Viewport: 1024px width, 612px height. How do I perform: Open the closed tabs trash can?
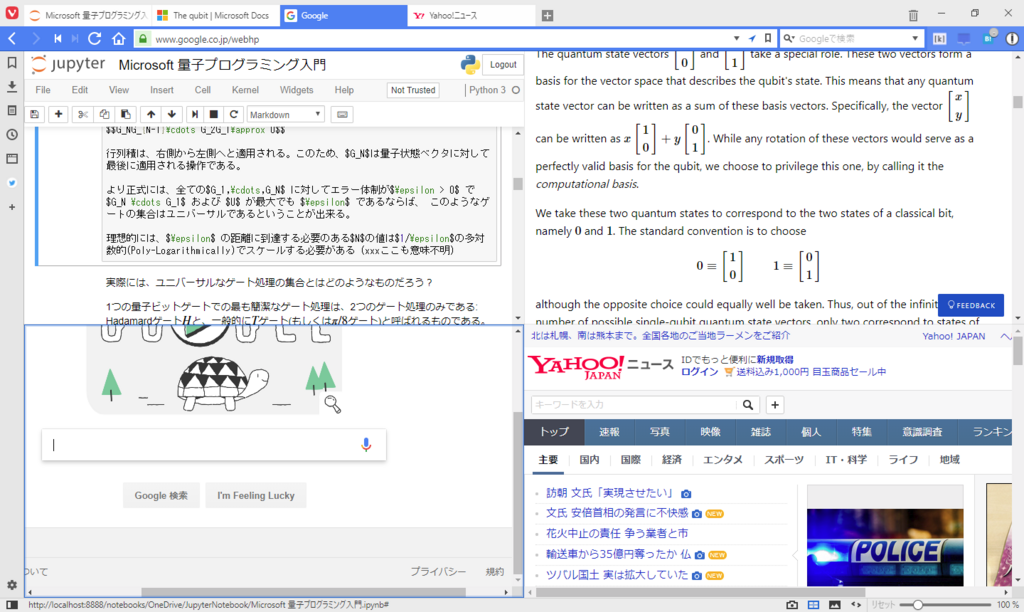pyautogui.click(x=913, y=15)
